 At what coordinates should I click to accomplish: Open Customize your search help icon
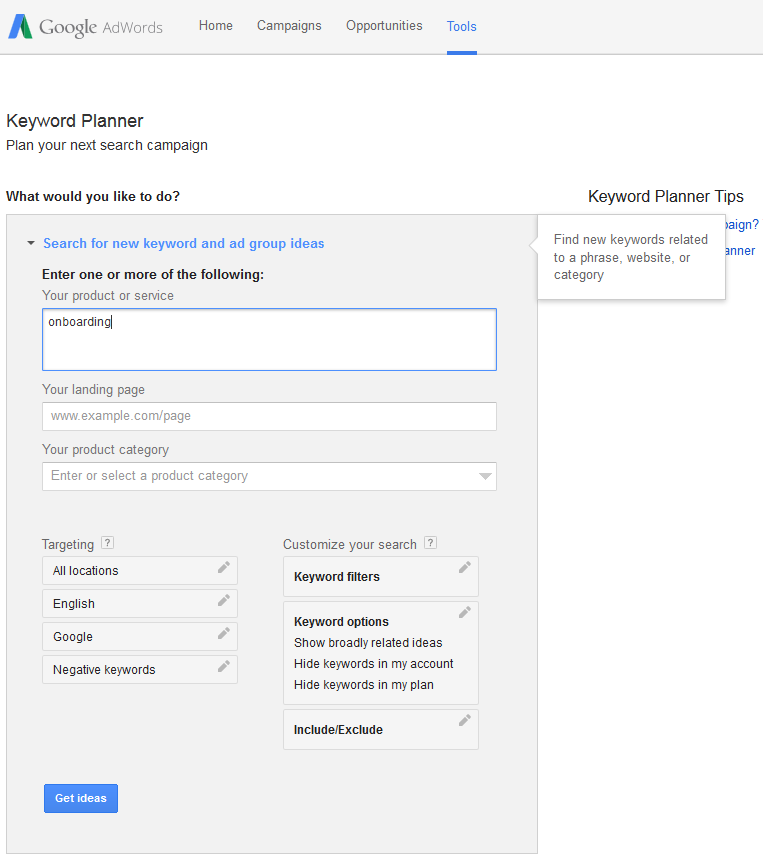(x=431, y=543)
